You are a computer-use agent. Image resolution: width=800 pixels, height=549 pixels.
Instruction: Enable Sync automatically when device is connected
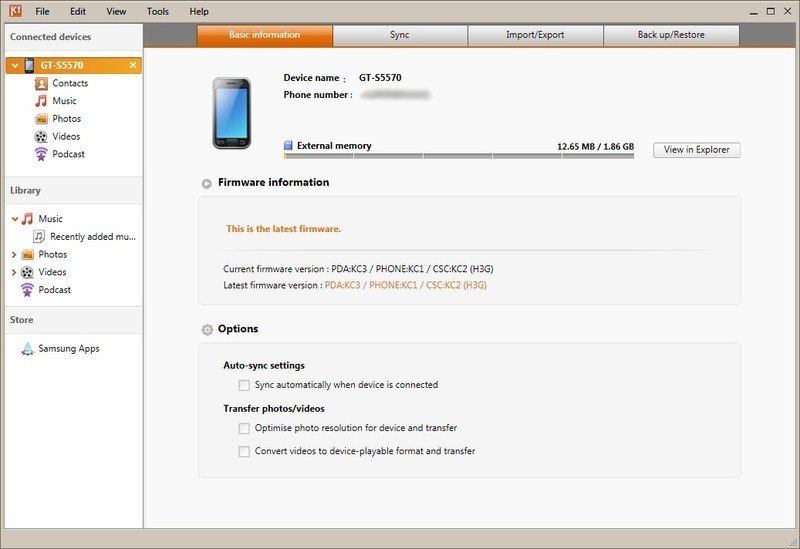[x=244, y=385]
